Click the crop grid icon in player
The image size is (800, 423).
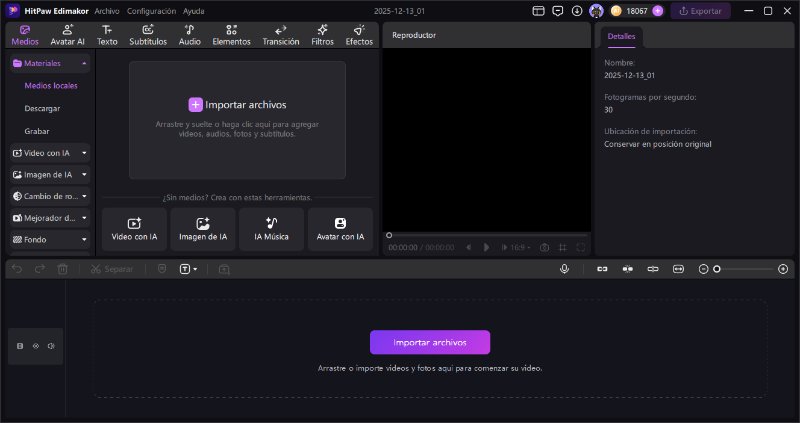pyautogui.click(x=562, y=247)
